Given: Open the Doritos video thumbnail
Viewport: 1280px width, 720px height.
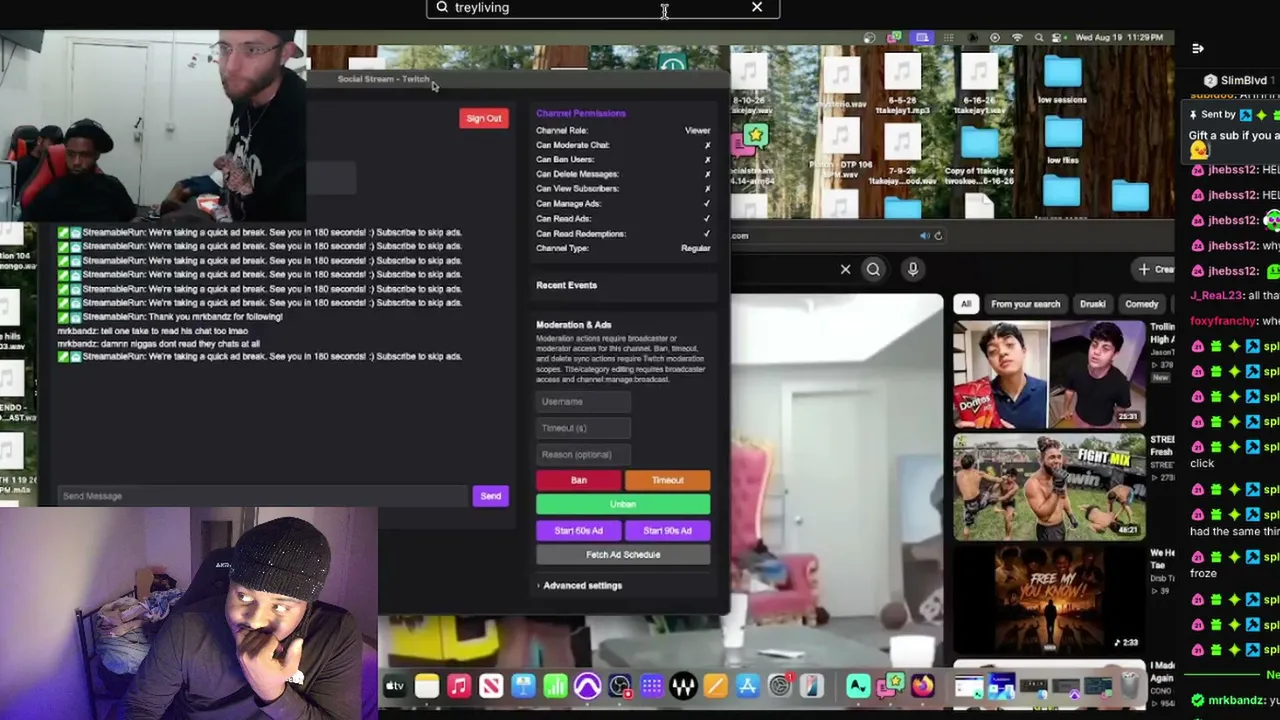Looking at the screenshot, I should [1049, 375].
